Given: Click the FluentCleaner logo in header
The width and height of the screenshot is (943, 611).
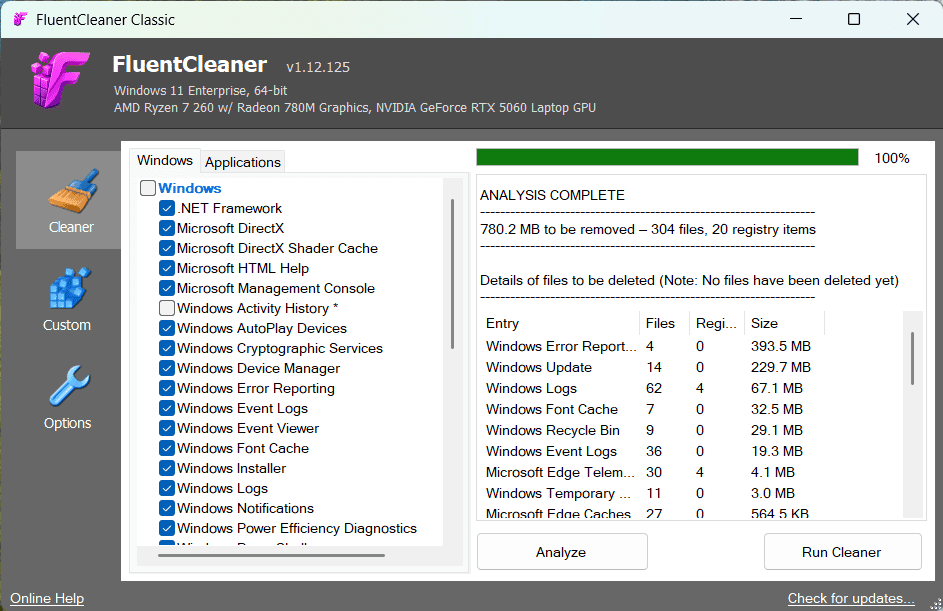Looking at the screenshot, I should coord(61,80).
